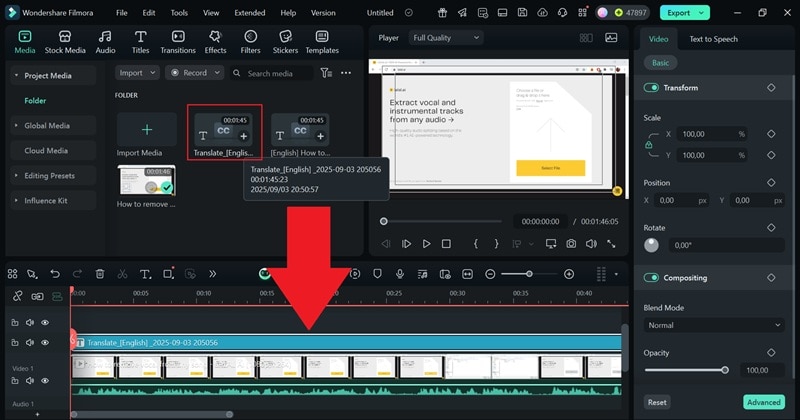Open the Filters panel
800x420 pixels.
pos(250,42)
